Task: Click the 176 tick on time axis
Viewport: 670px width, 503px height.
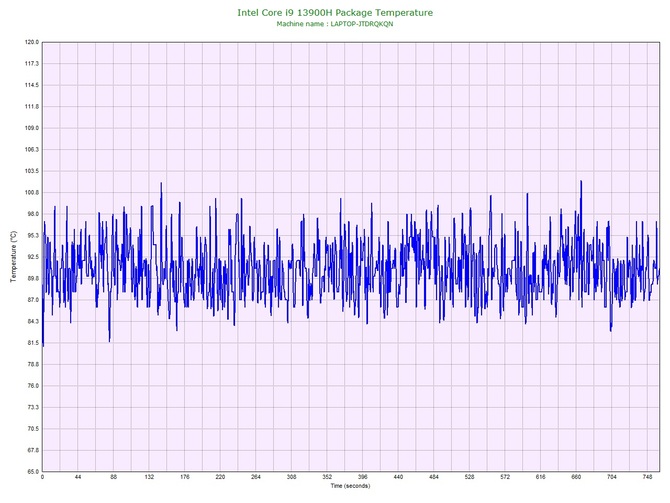Action: tap(185, 477)
